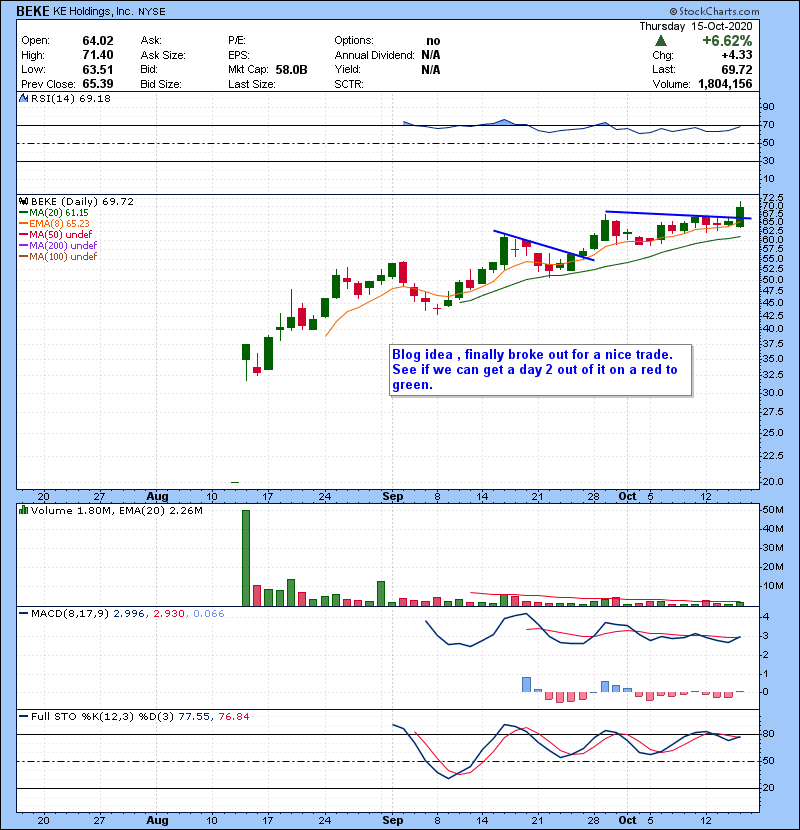Click the Low value 63.51
Viewport: 800px width, 830px height.
tap(98, 70)
